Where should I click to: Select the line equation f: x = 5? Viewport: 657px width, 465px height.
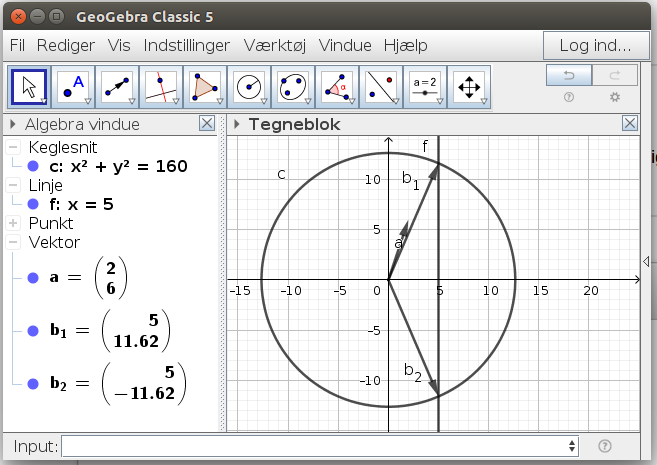click(81, 204)
